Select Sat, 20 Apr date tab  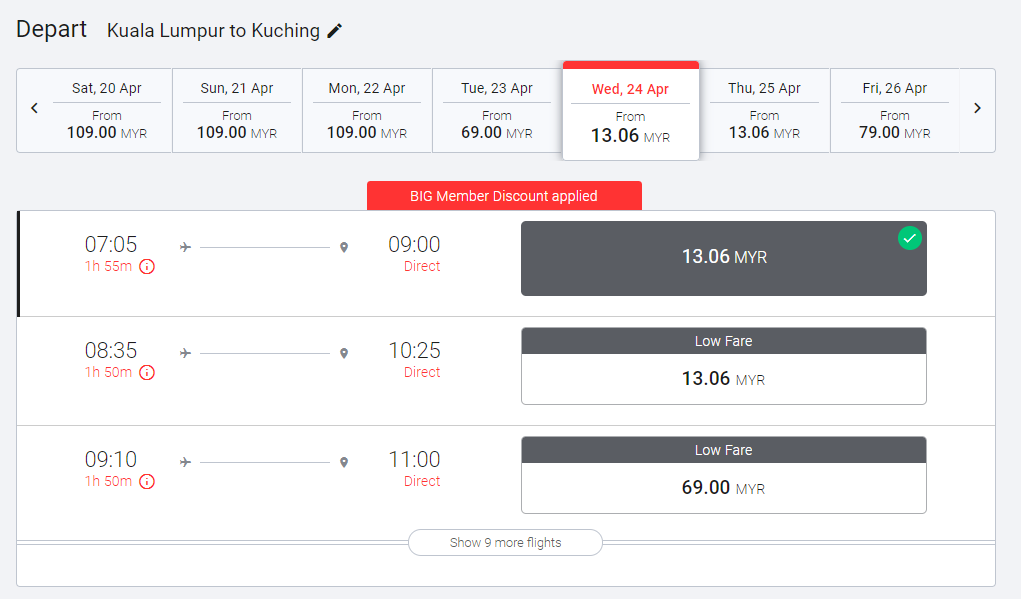point(107,110)
